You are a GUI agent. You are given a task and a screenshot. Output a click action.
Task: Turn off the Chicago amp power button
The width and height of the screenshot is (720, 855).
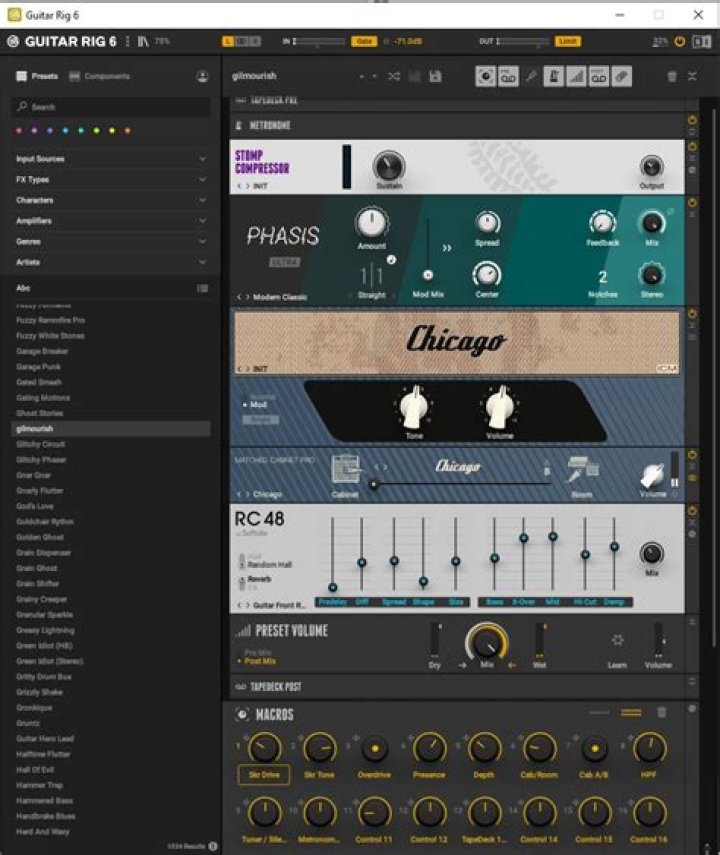tap(692, 314)
